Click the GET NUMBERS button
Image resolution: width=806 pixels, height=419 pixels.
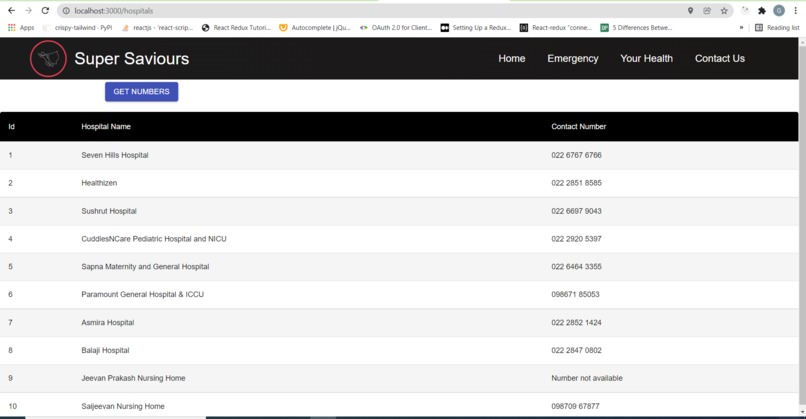point(141,92)
